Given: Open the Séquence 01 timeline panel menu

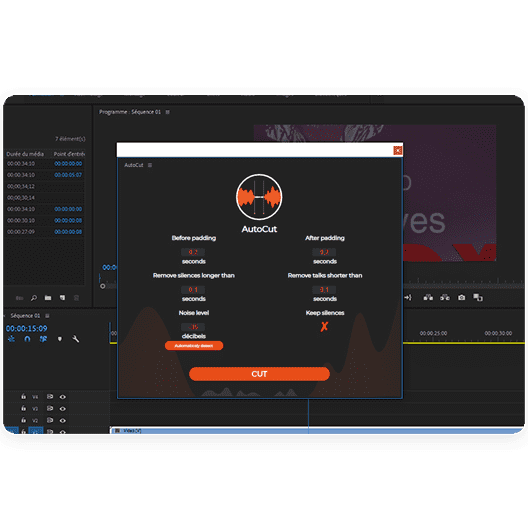Looking at the screenshot, I should [x=47, y=316].
